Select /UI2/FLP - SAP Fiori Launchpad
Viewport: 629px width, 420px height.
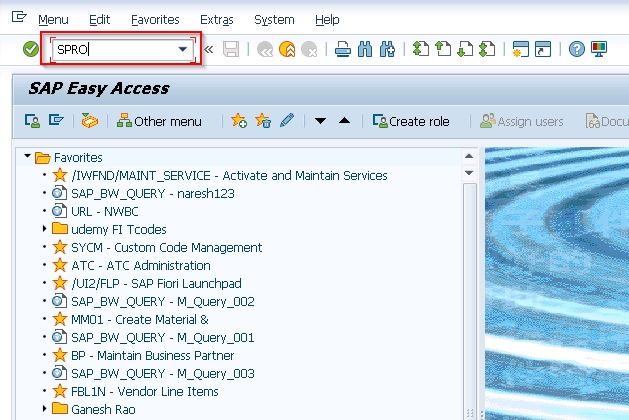(156, 284)
